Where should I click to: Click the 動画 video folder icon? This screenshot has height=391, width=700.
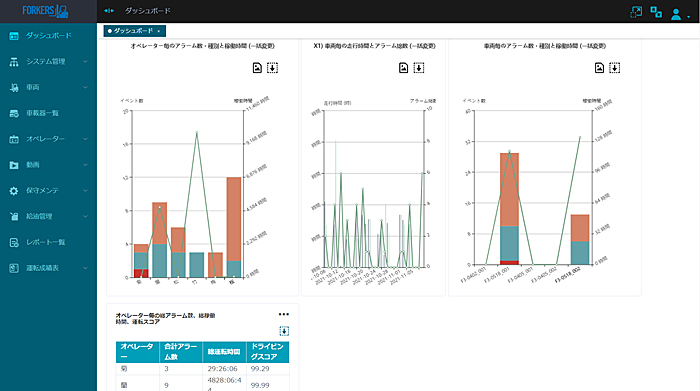[14, 165]
